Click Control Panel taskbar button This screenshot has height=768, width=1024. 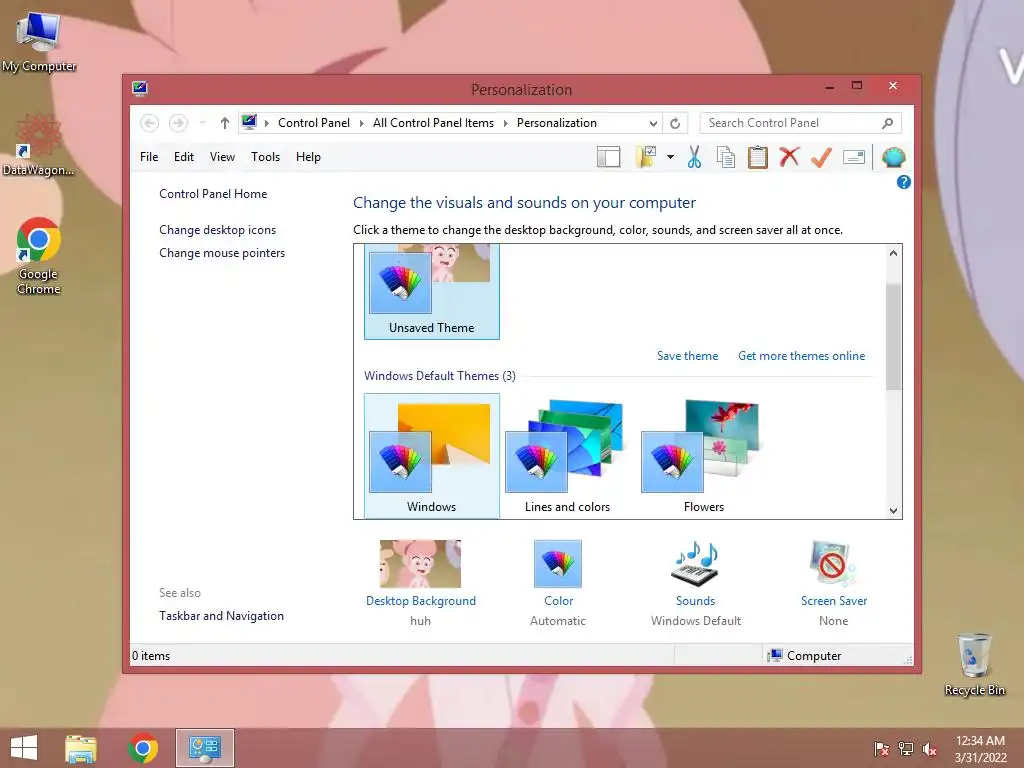[x=205, y=748]
